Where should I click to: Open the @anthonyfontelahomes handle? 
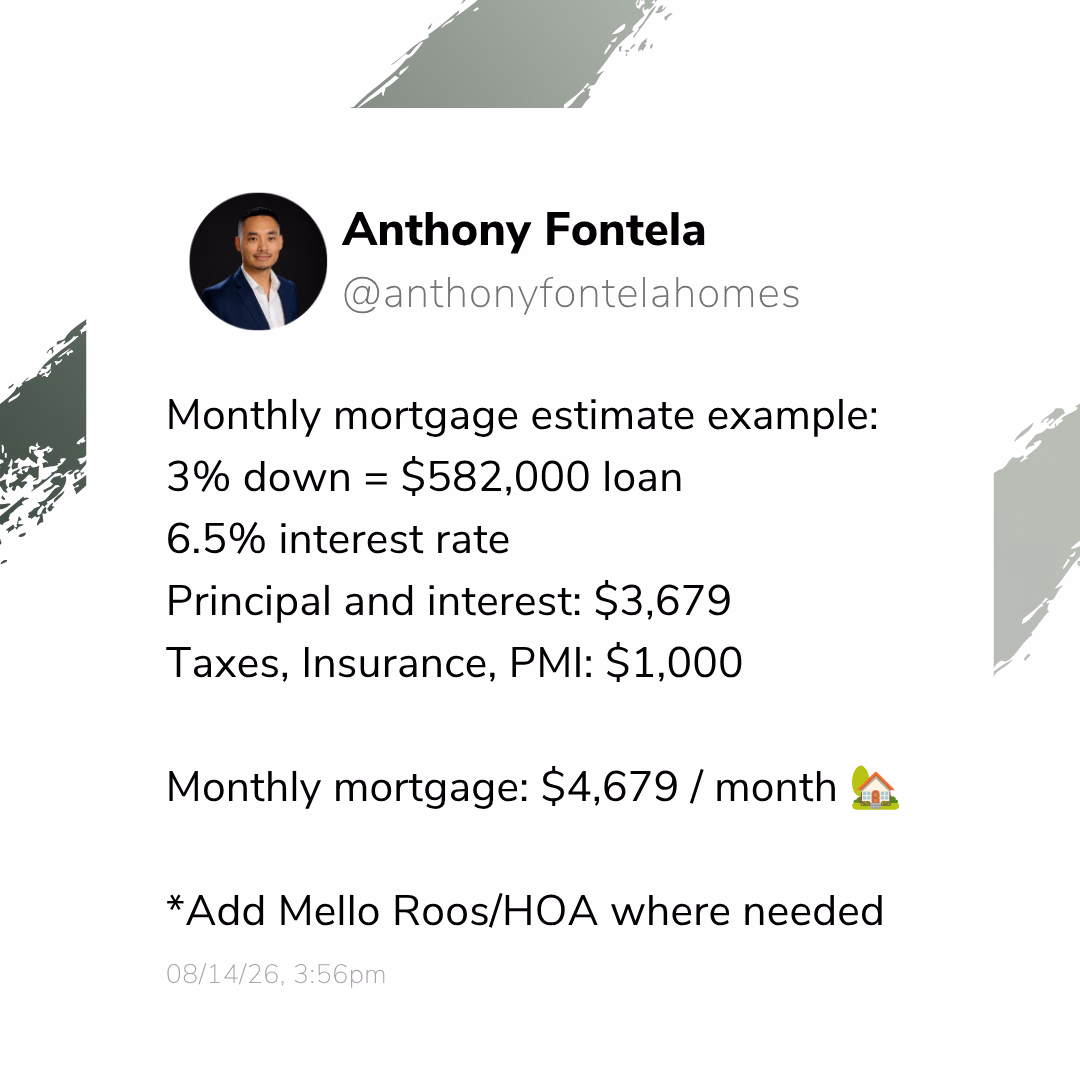tap(571, 294)
